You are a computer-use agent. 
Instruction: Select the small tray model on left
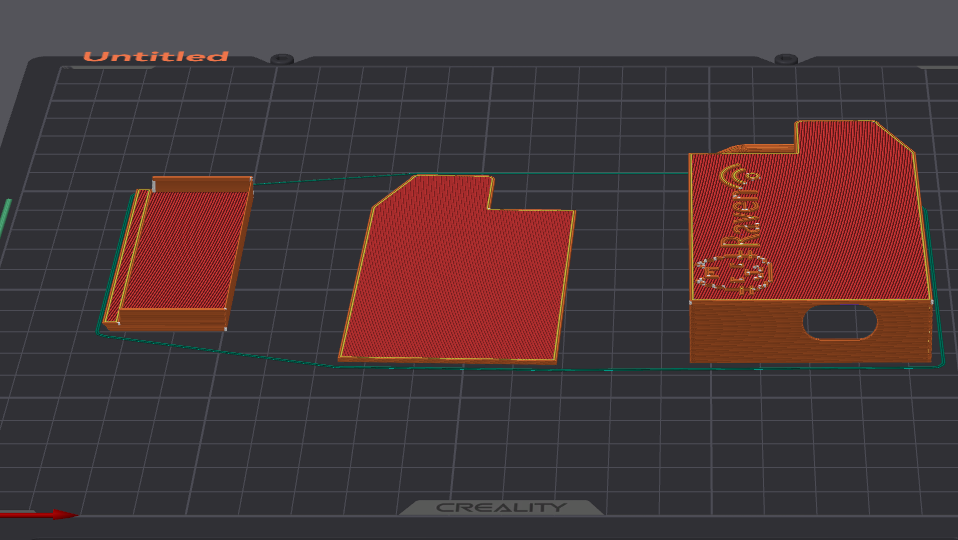pos(178,254)
